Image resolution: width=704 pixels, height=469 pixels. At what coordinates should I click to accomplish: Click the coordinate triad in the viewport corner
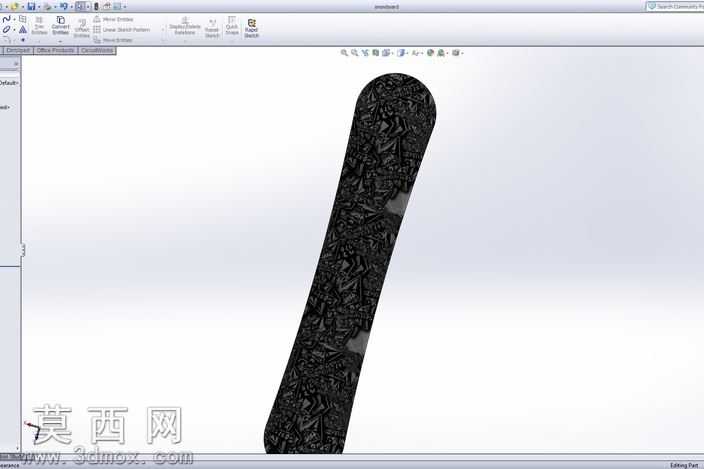point(33,430)
